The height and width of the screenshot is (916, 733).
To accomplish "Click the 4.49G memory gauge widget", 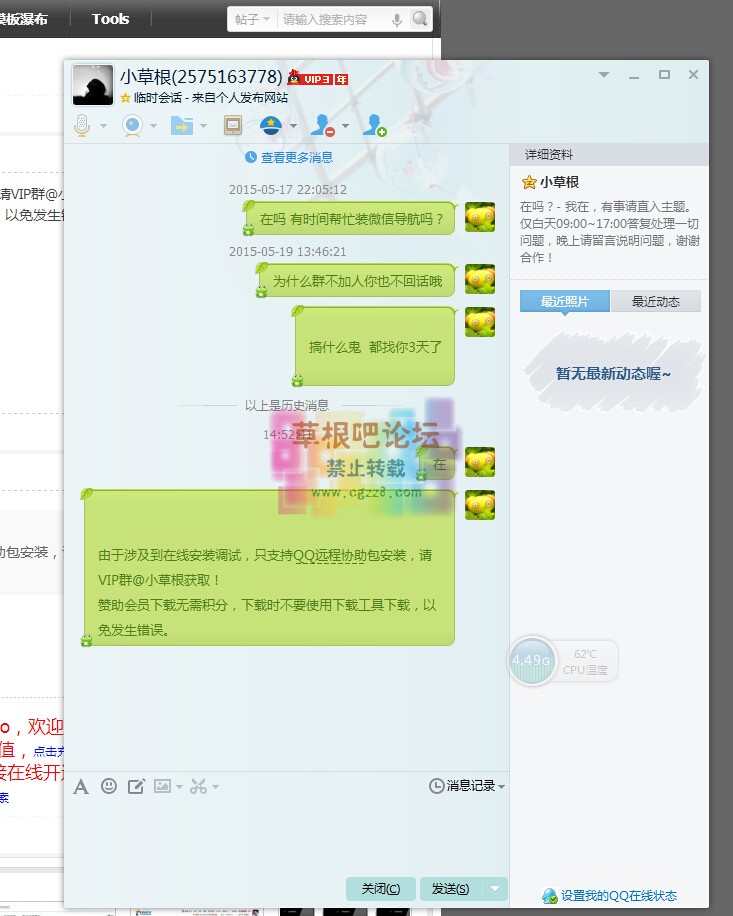I will point(531,661).
